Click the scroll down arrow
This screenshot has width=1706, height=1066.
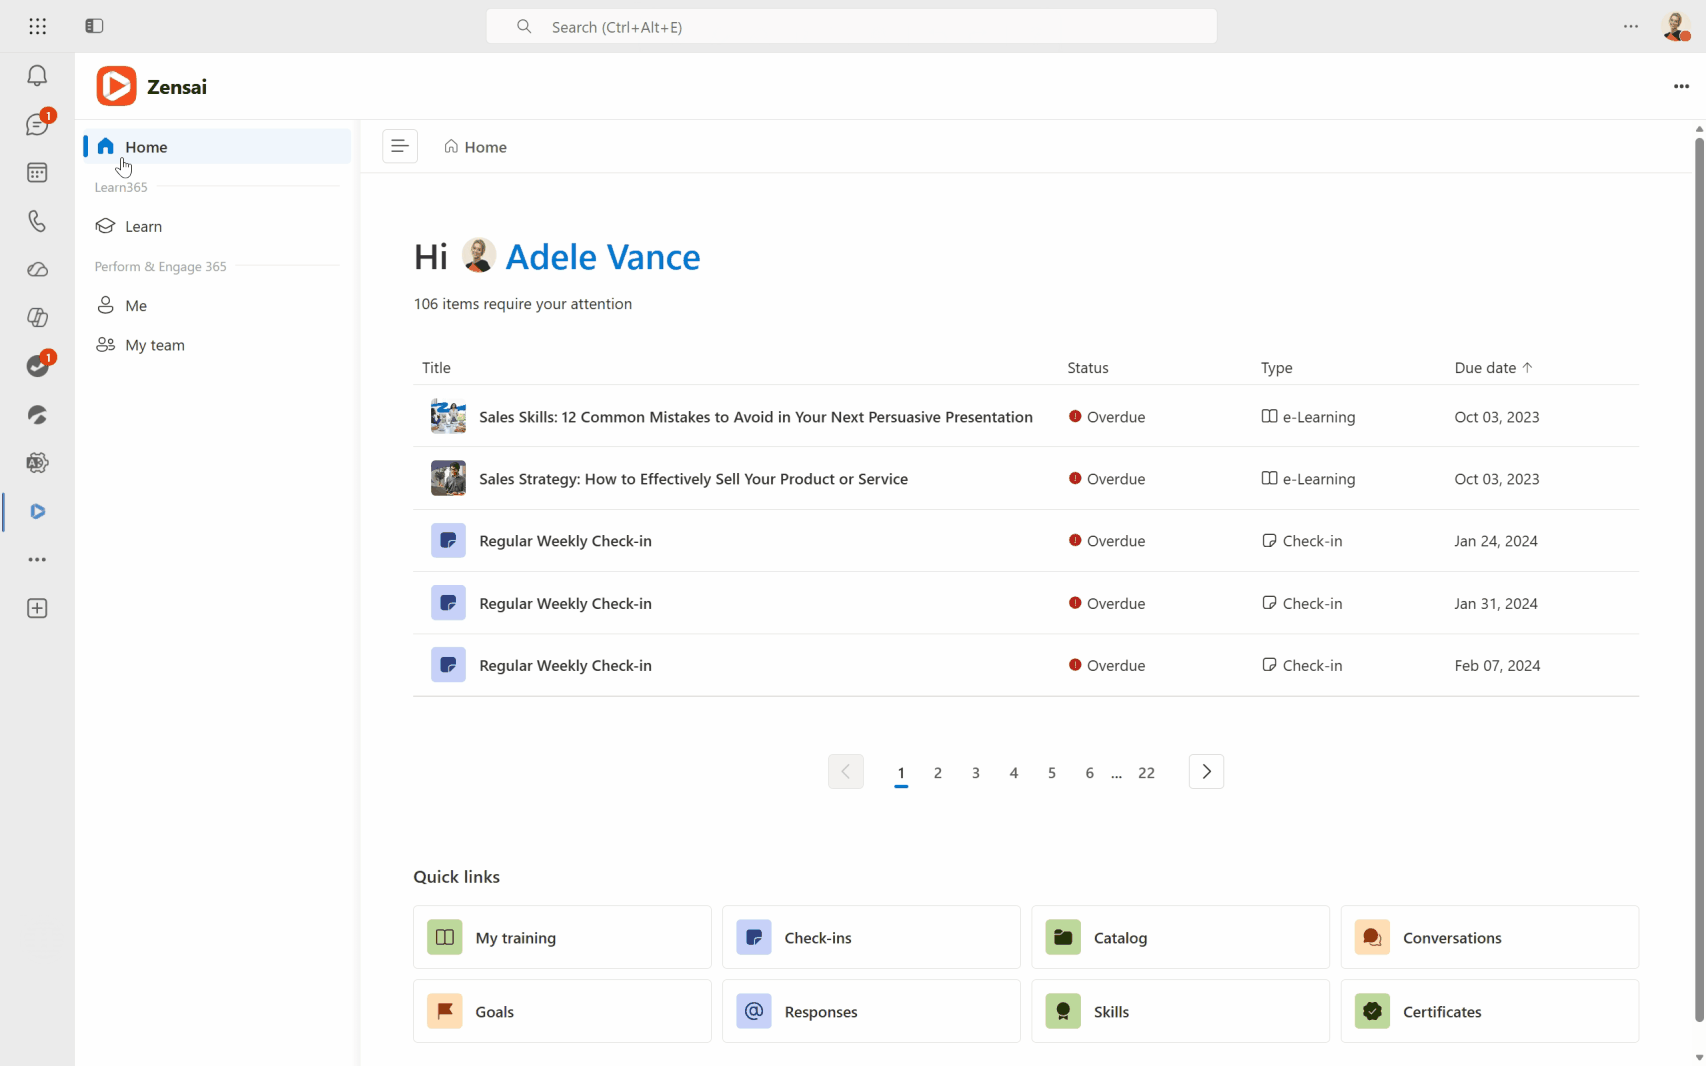point(1699,1058)
